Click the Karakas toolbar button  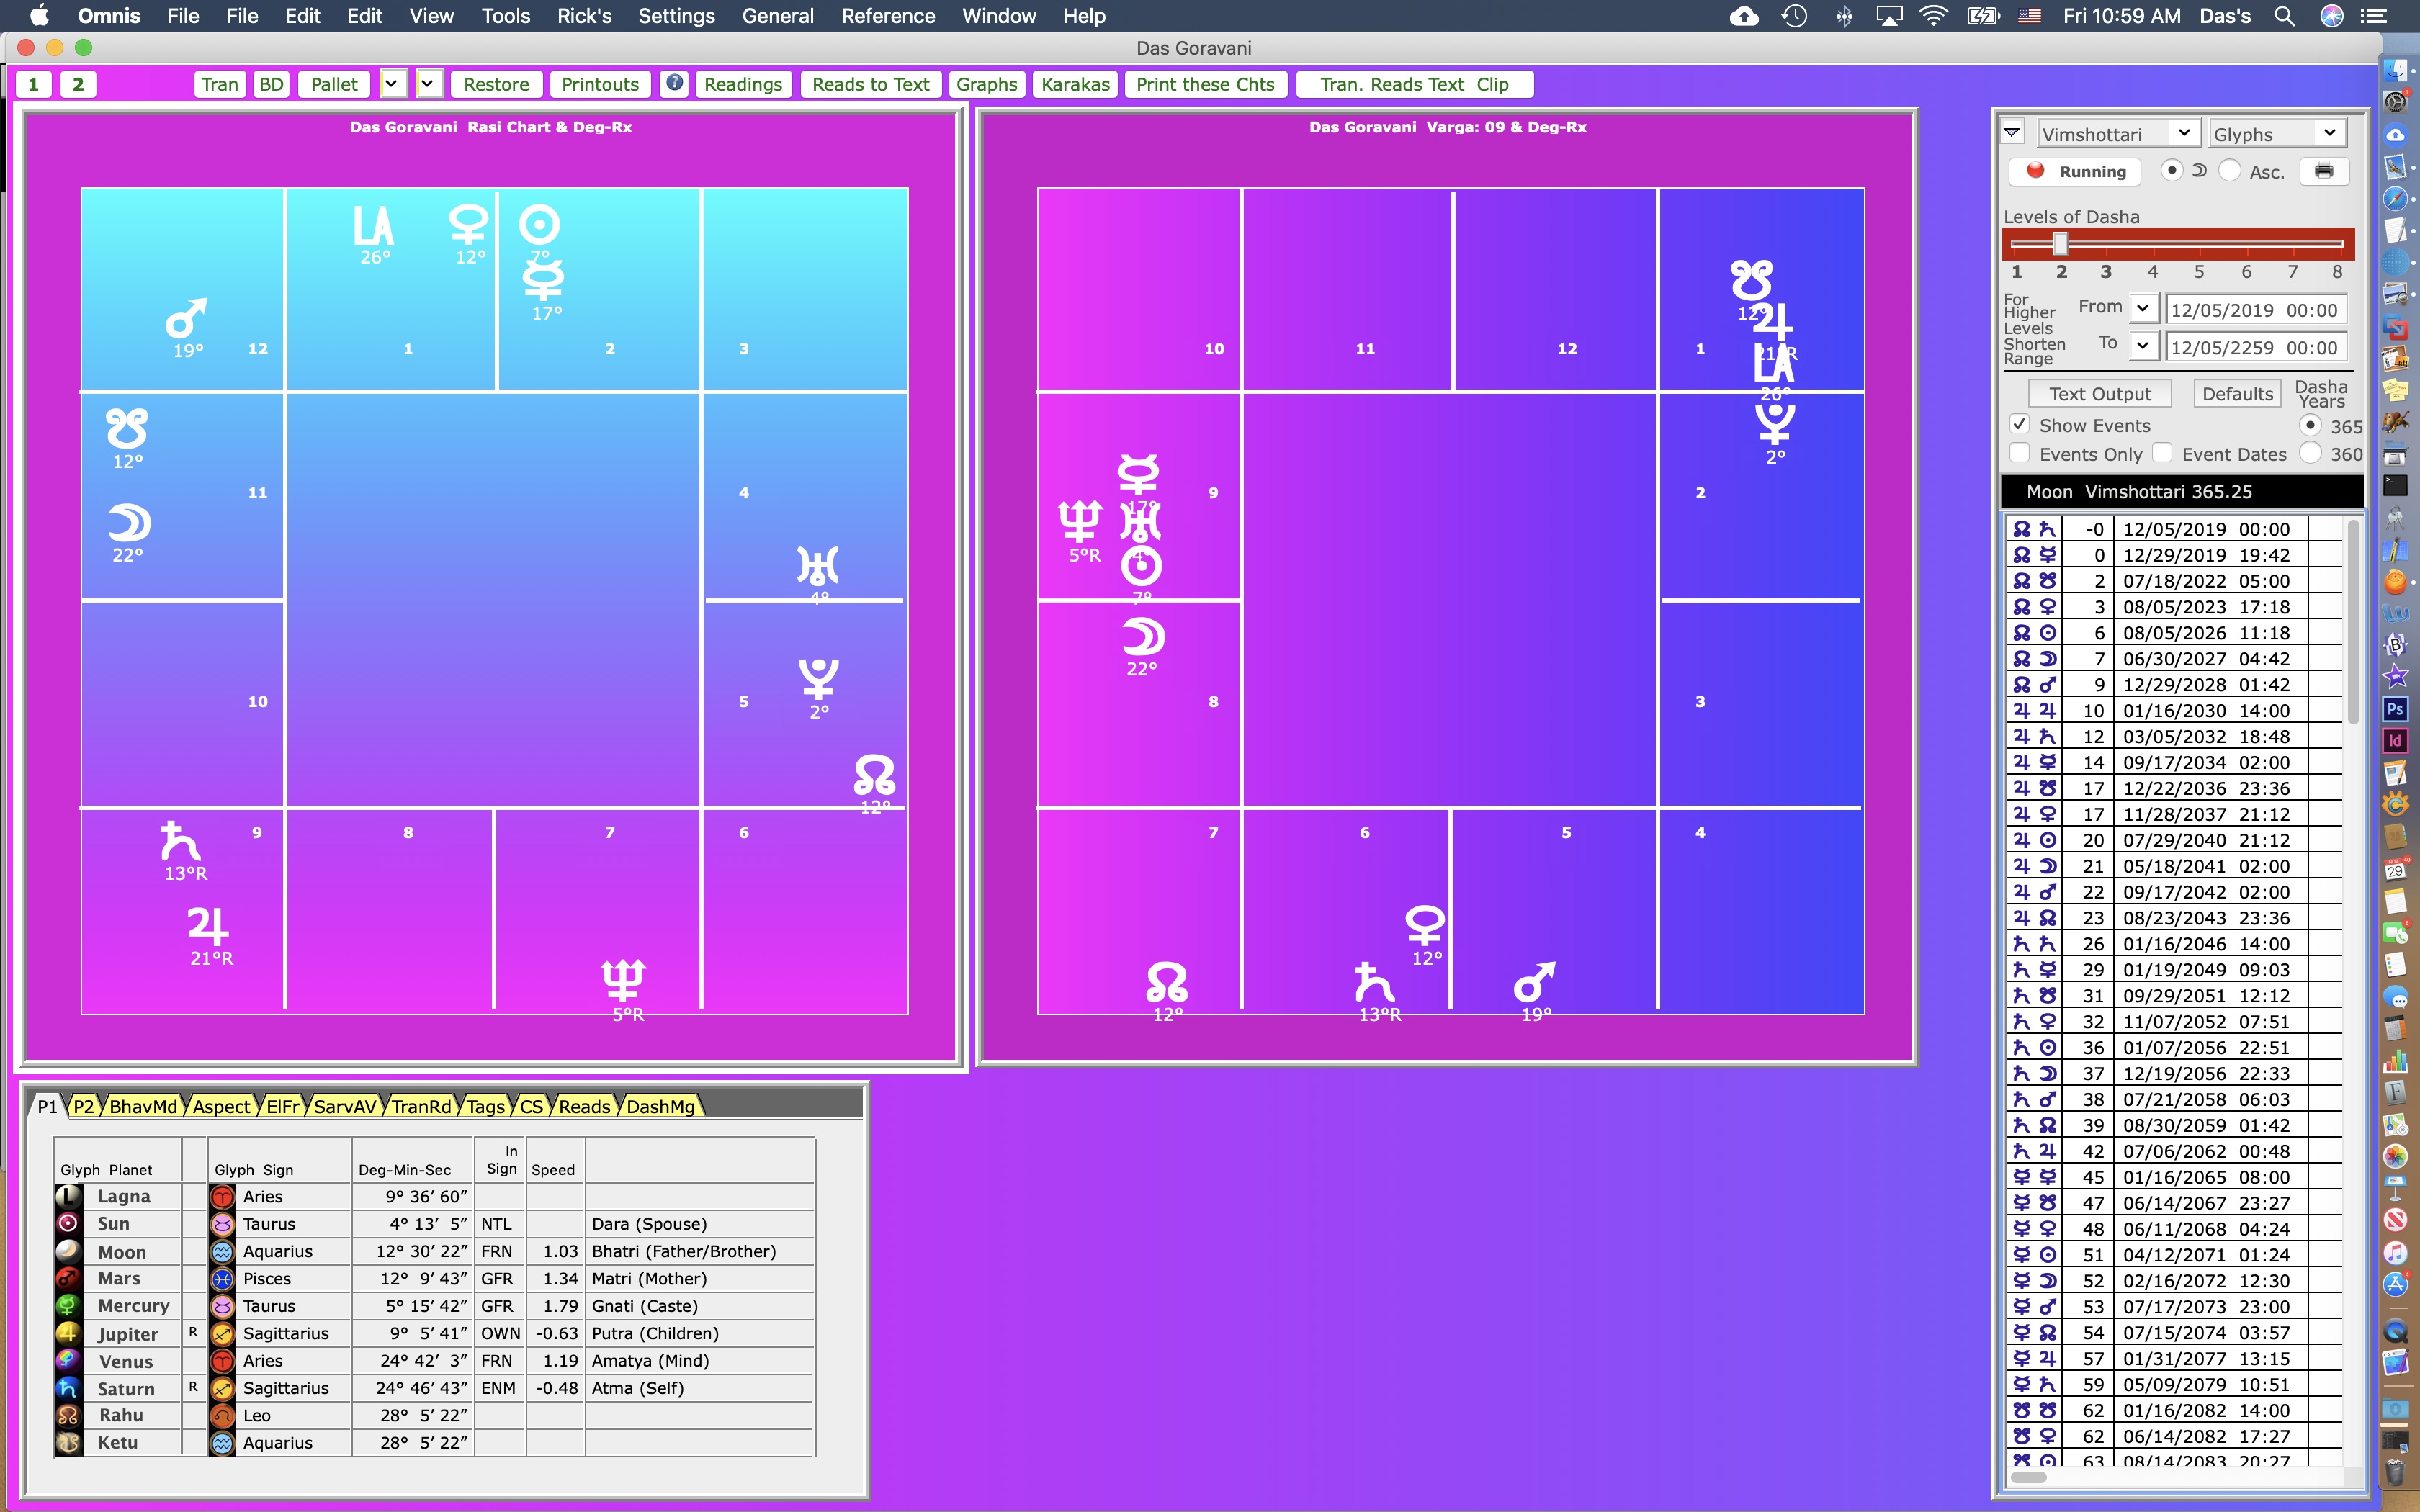(x=1074, y=84)
